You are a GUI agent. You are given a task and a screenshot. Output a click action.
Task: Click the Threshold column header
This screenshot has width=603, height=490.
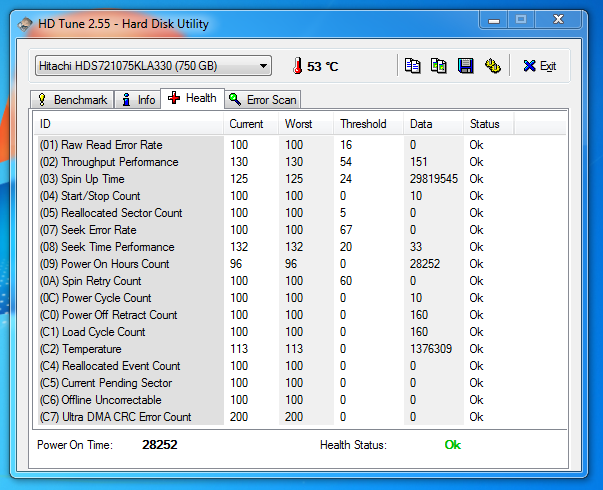(369, 124)
